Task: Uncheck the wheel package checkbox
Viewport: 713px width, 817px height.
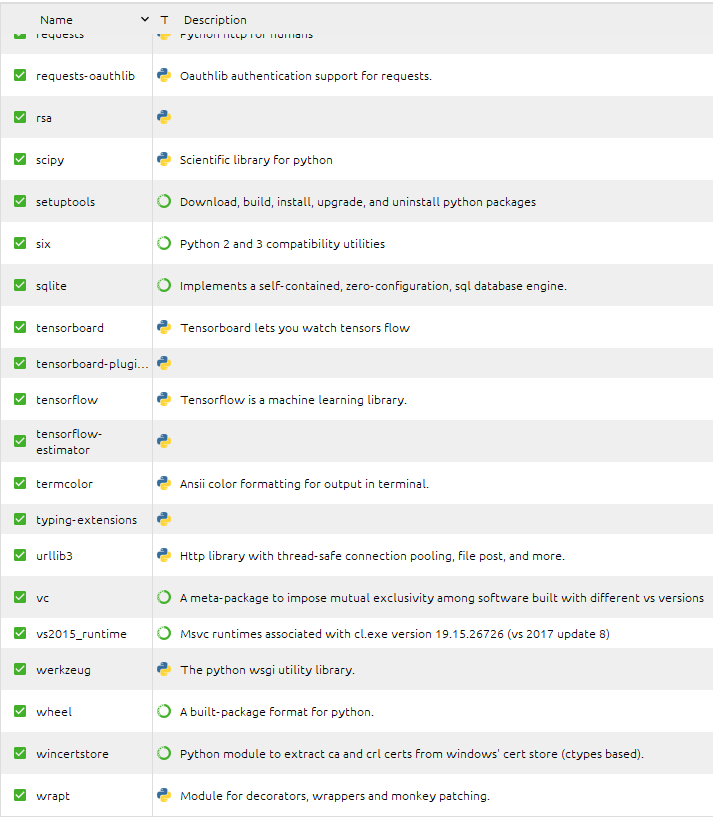Action: (x=20, y=711)
